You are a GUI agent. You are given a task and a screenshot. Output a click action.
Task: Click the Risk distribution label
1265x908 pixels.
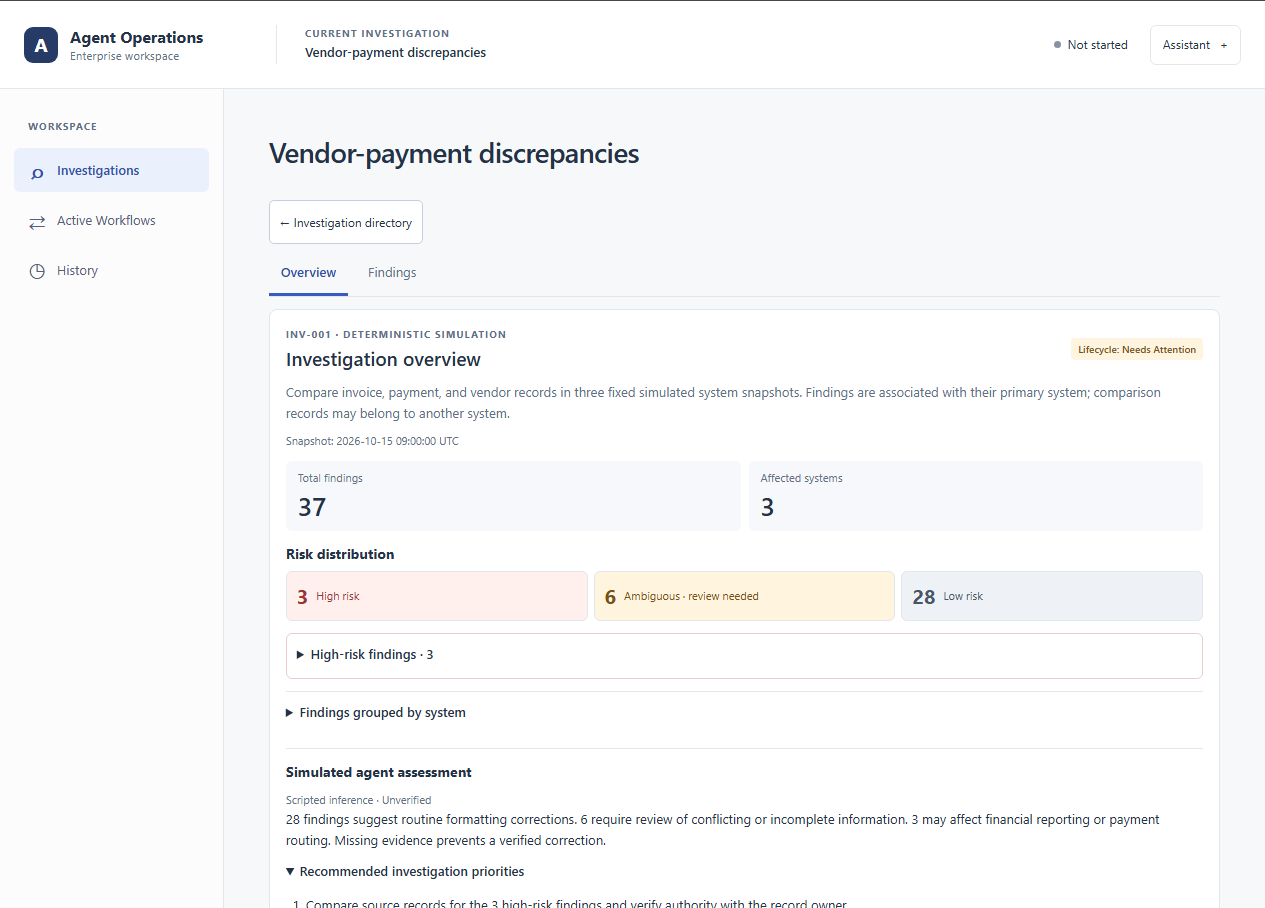(340, 554)
